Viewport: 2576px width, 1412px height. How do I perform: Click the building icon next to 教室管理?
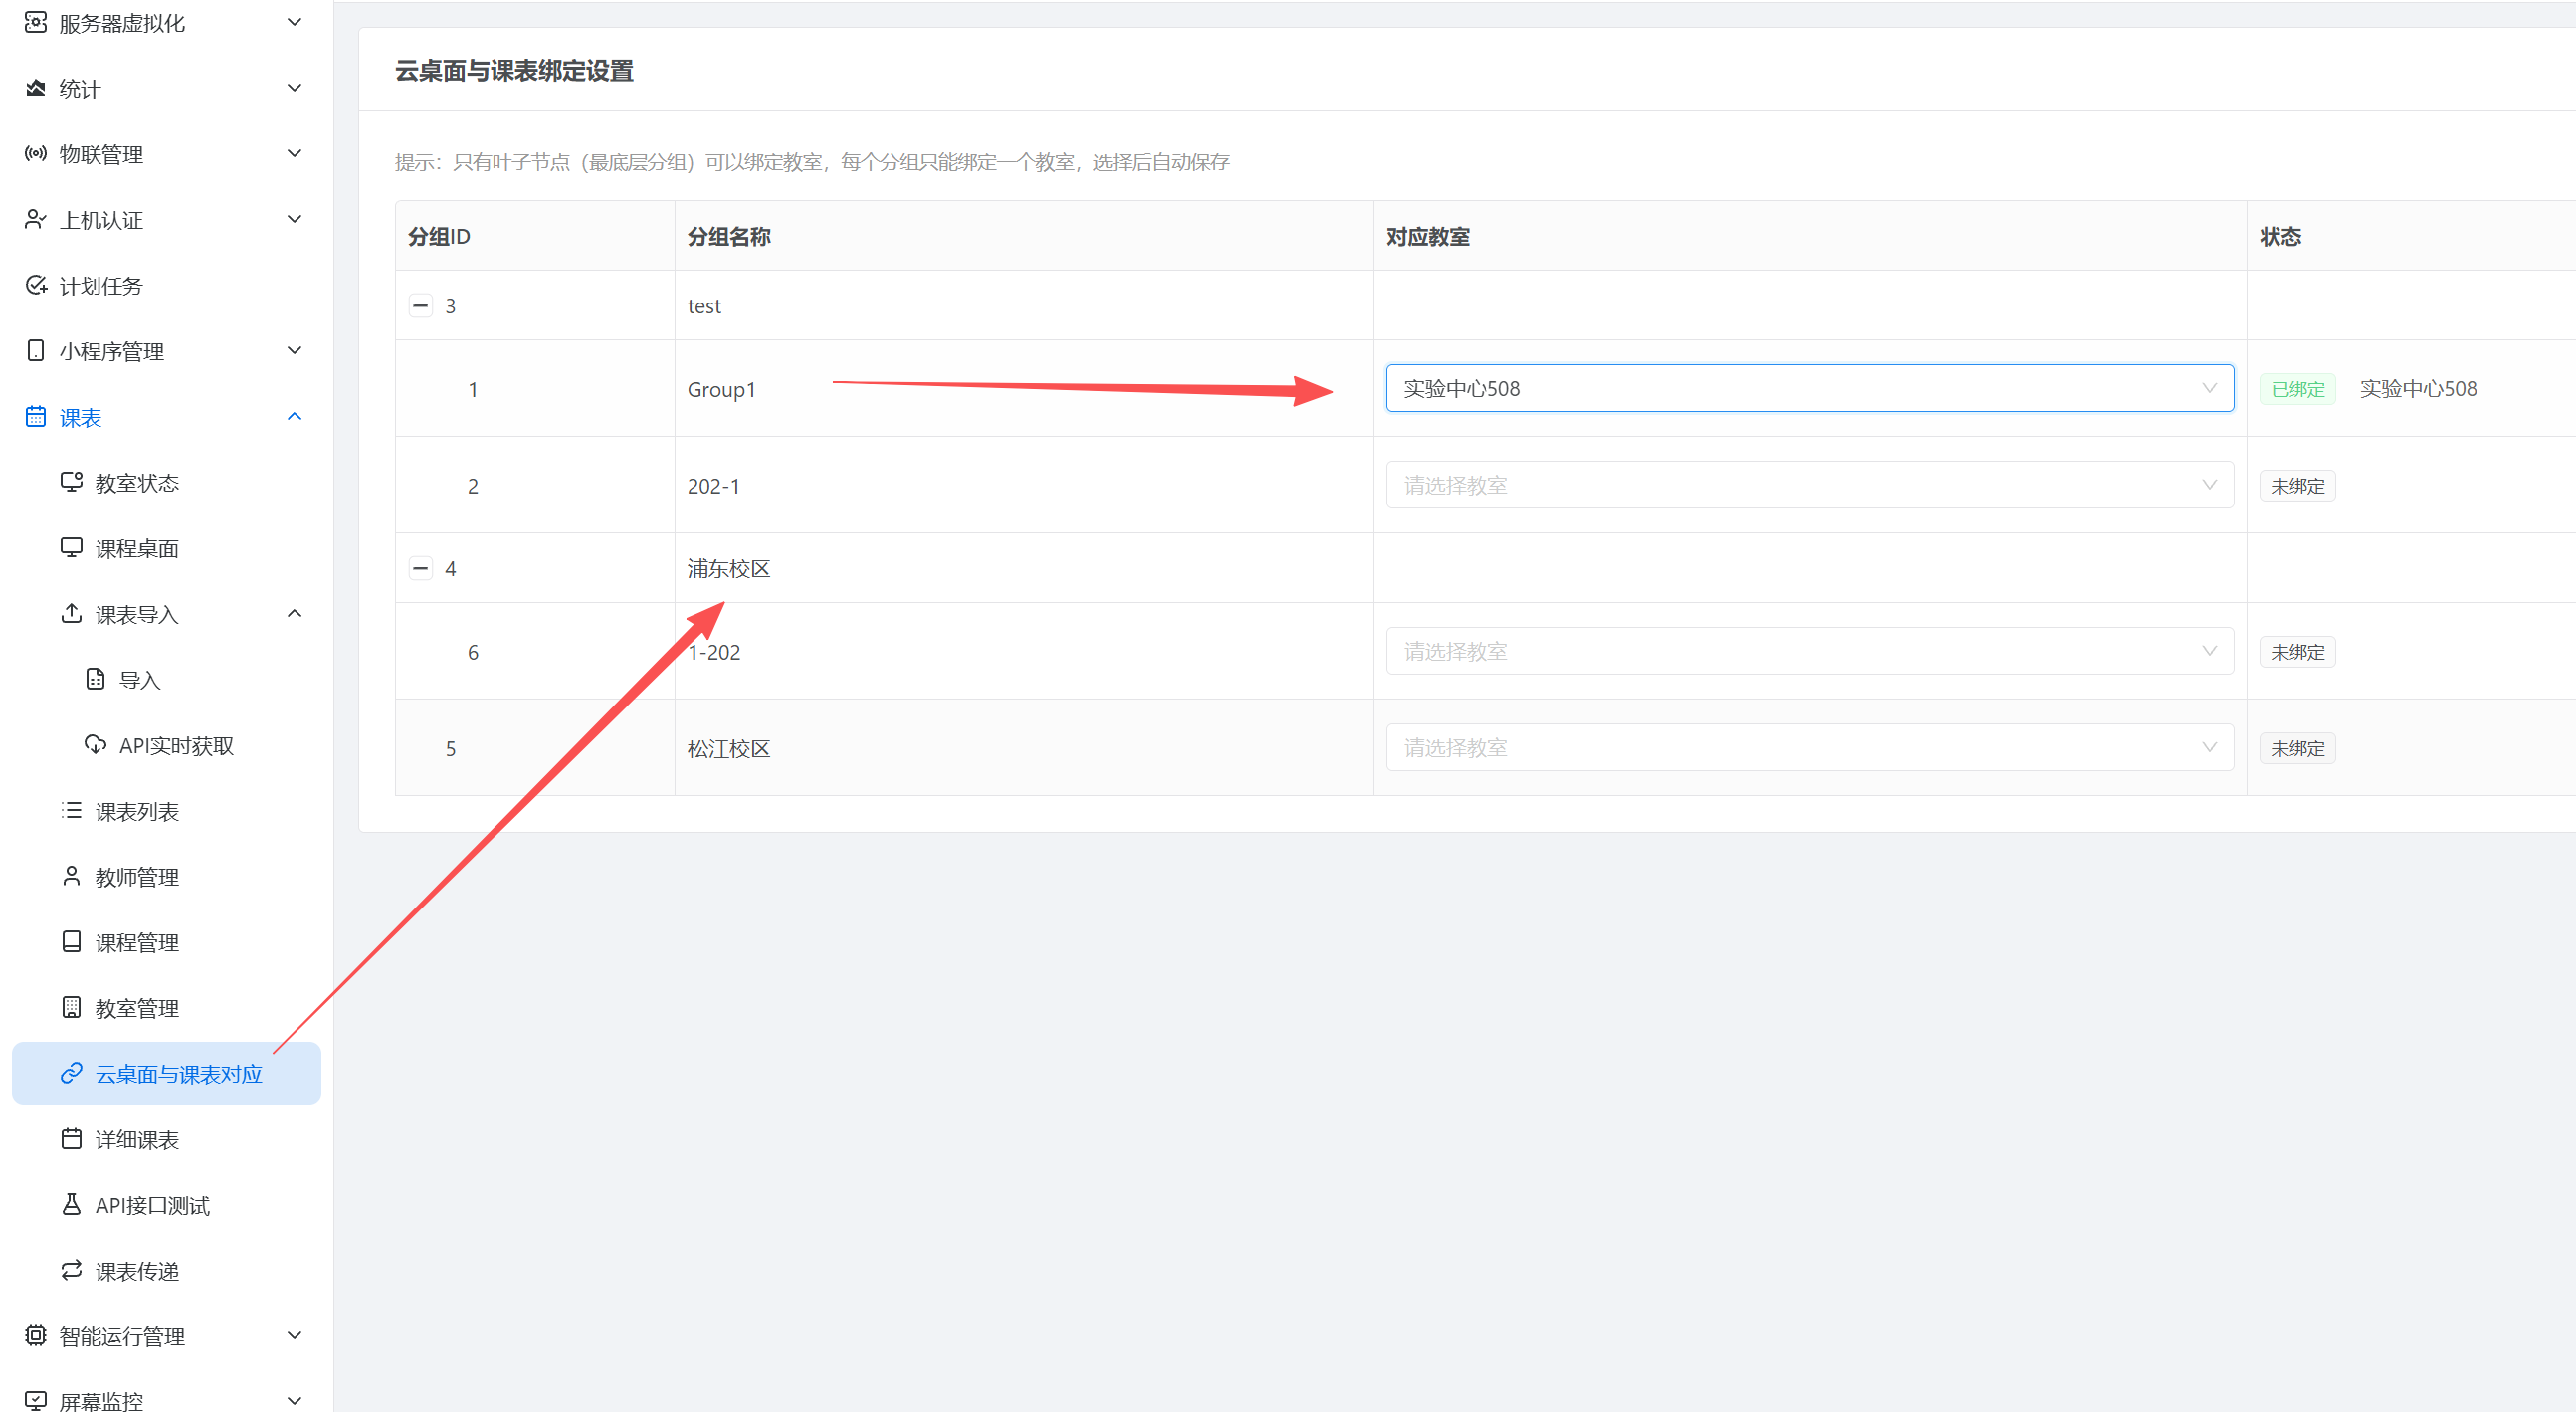click(71, 1007)
